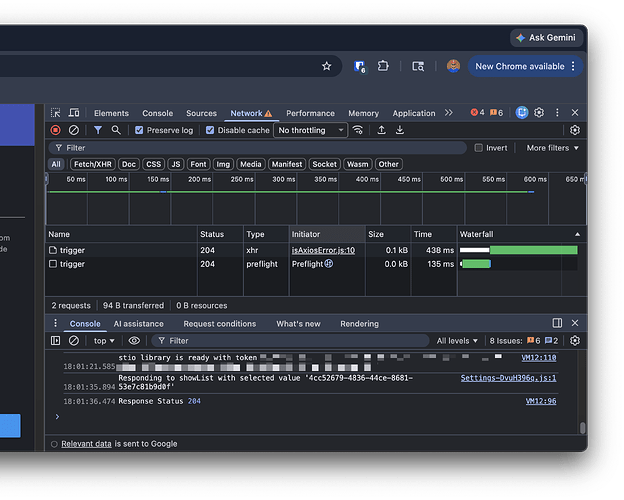624x500 pixels.
Task: Open Relevant data link
Action: click(x=86, y=444)
